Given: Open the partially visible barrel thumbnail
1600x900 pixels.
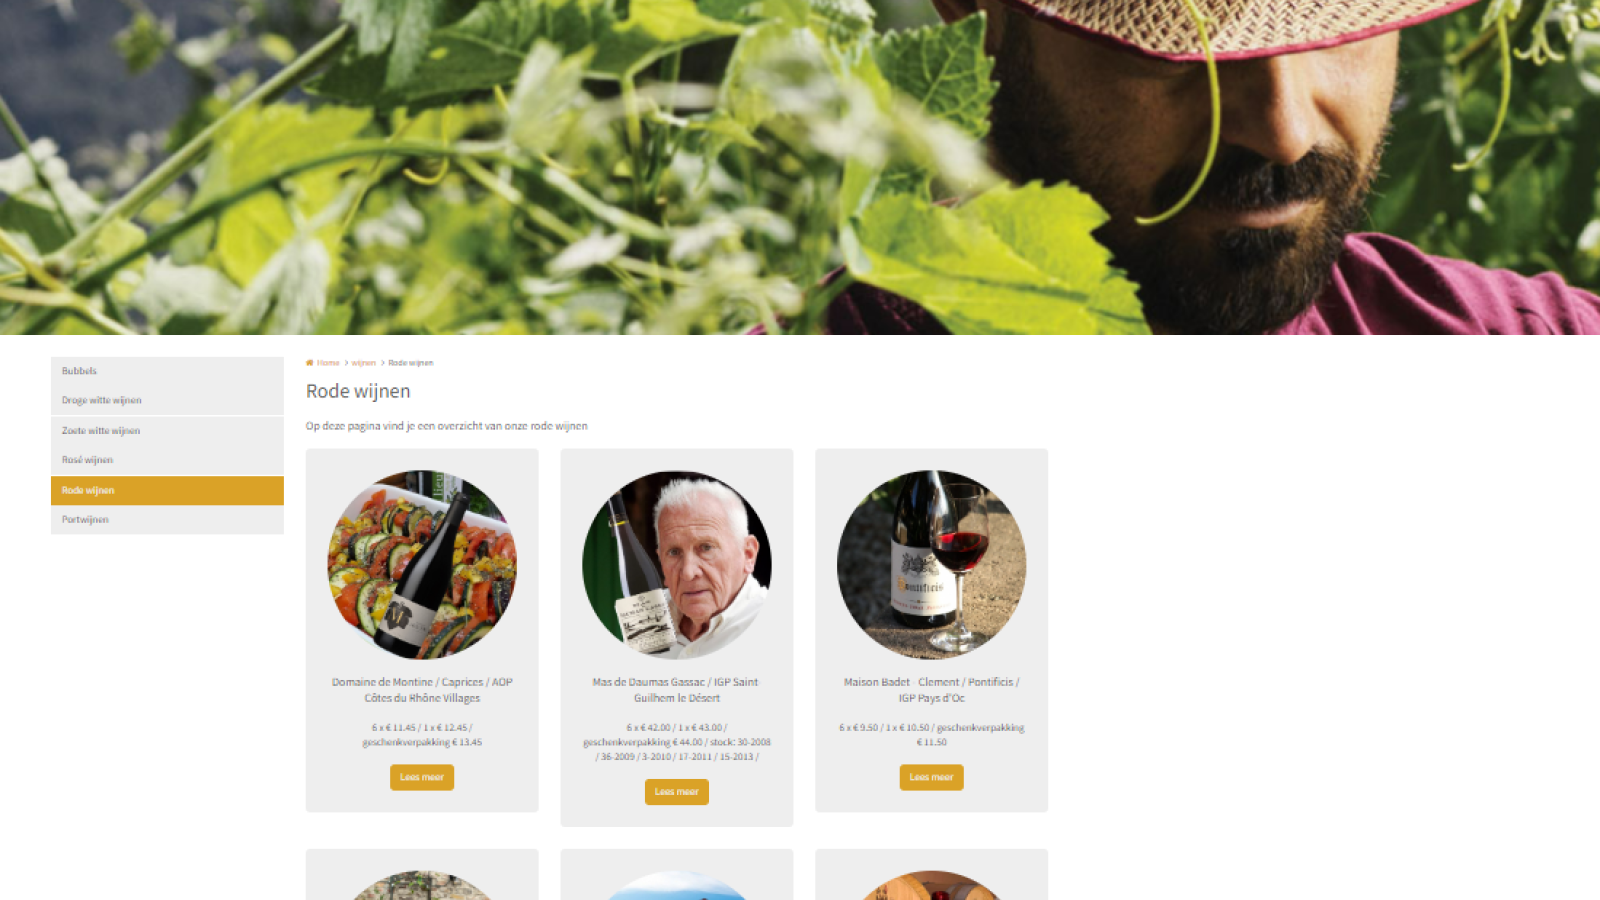Looking at the screenshot, I should pos(932,885).
